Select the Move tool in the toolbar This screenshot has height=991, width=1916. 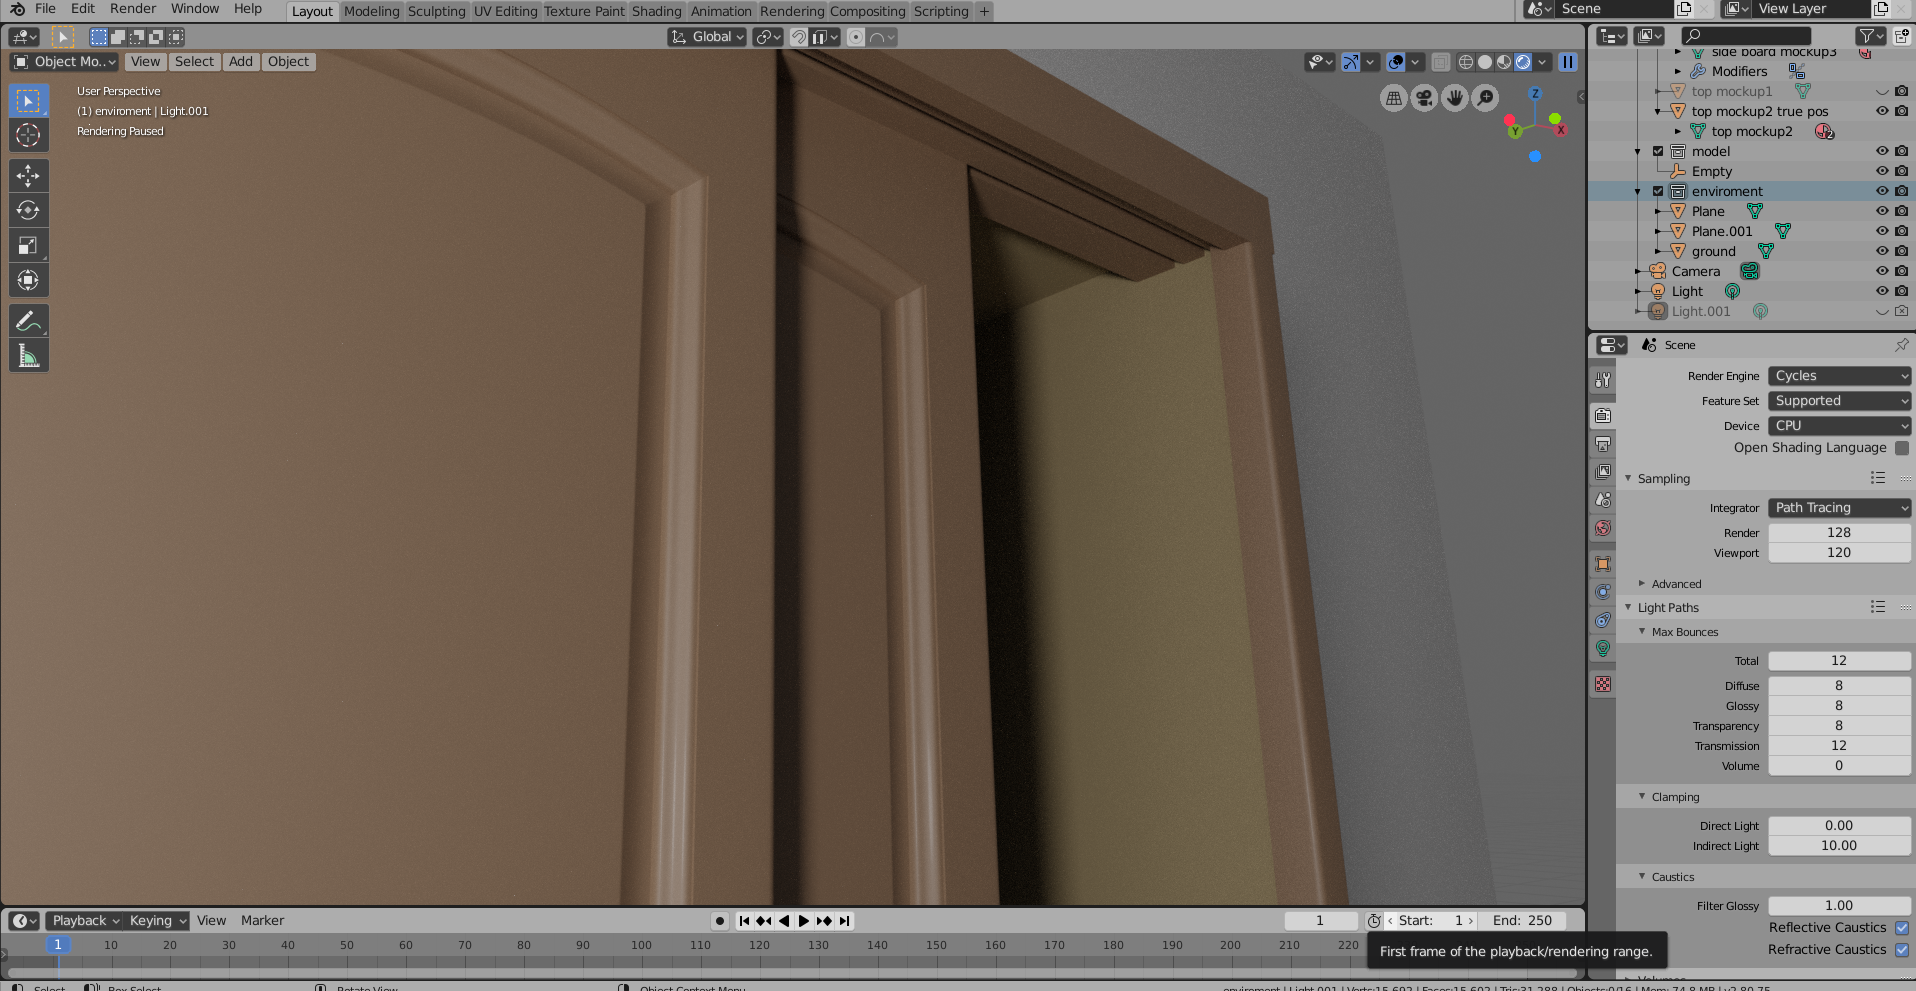(28, 176)
